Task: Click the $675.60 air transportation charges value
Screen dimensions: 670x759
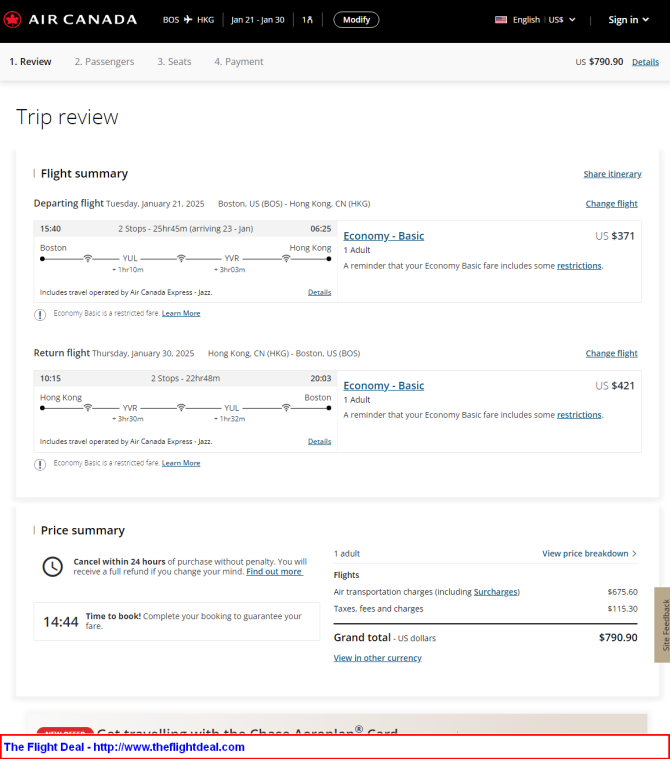Action: [x=623, y=592]
